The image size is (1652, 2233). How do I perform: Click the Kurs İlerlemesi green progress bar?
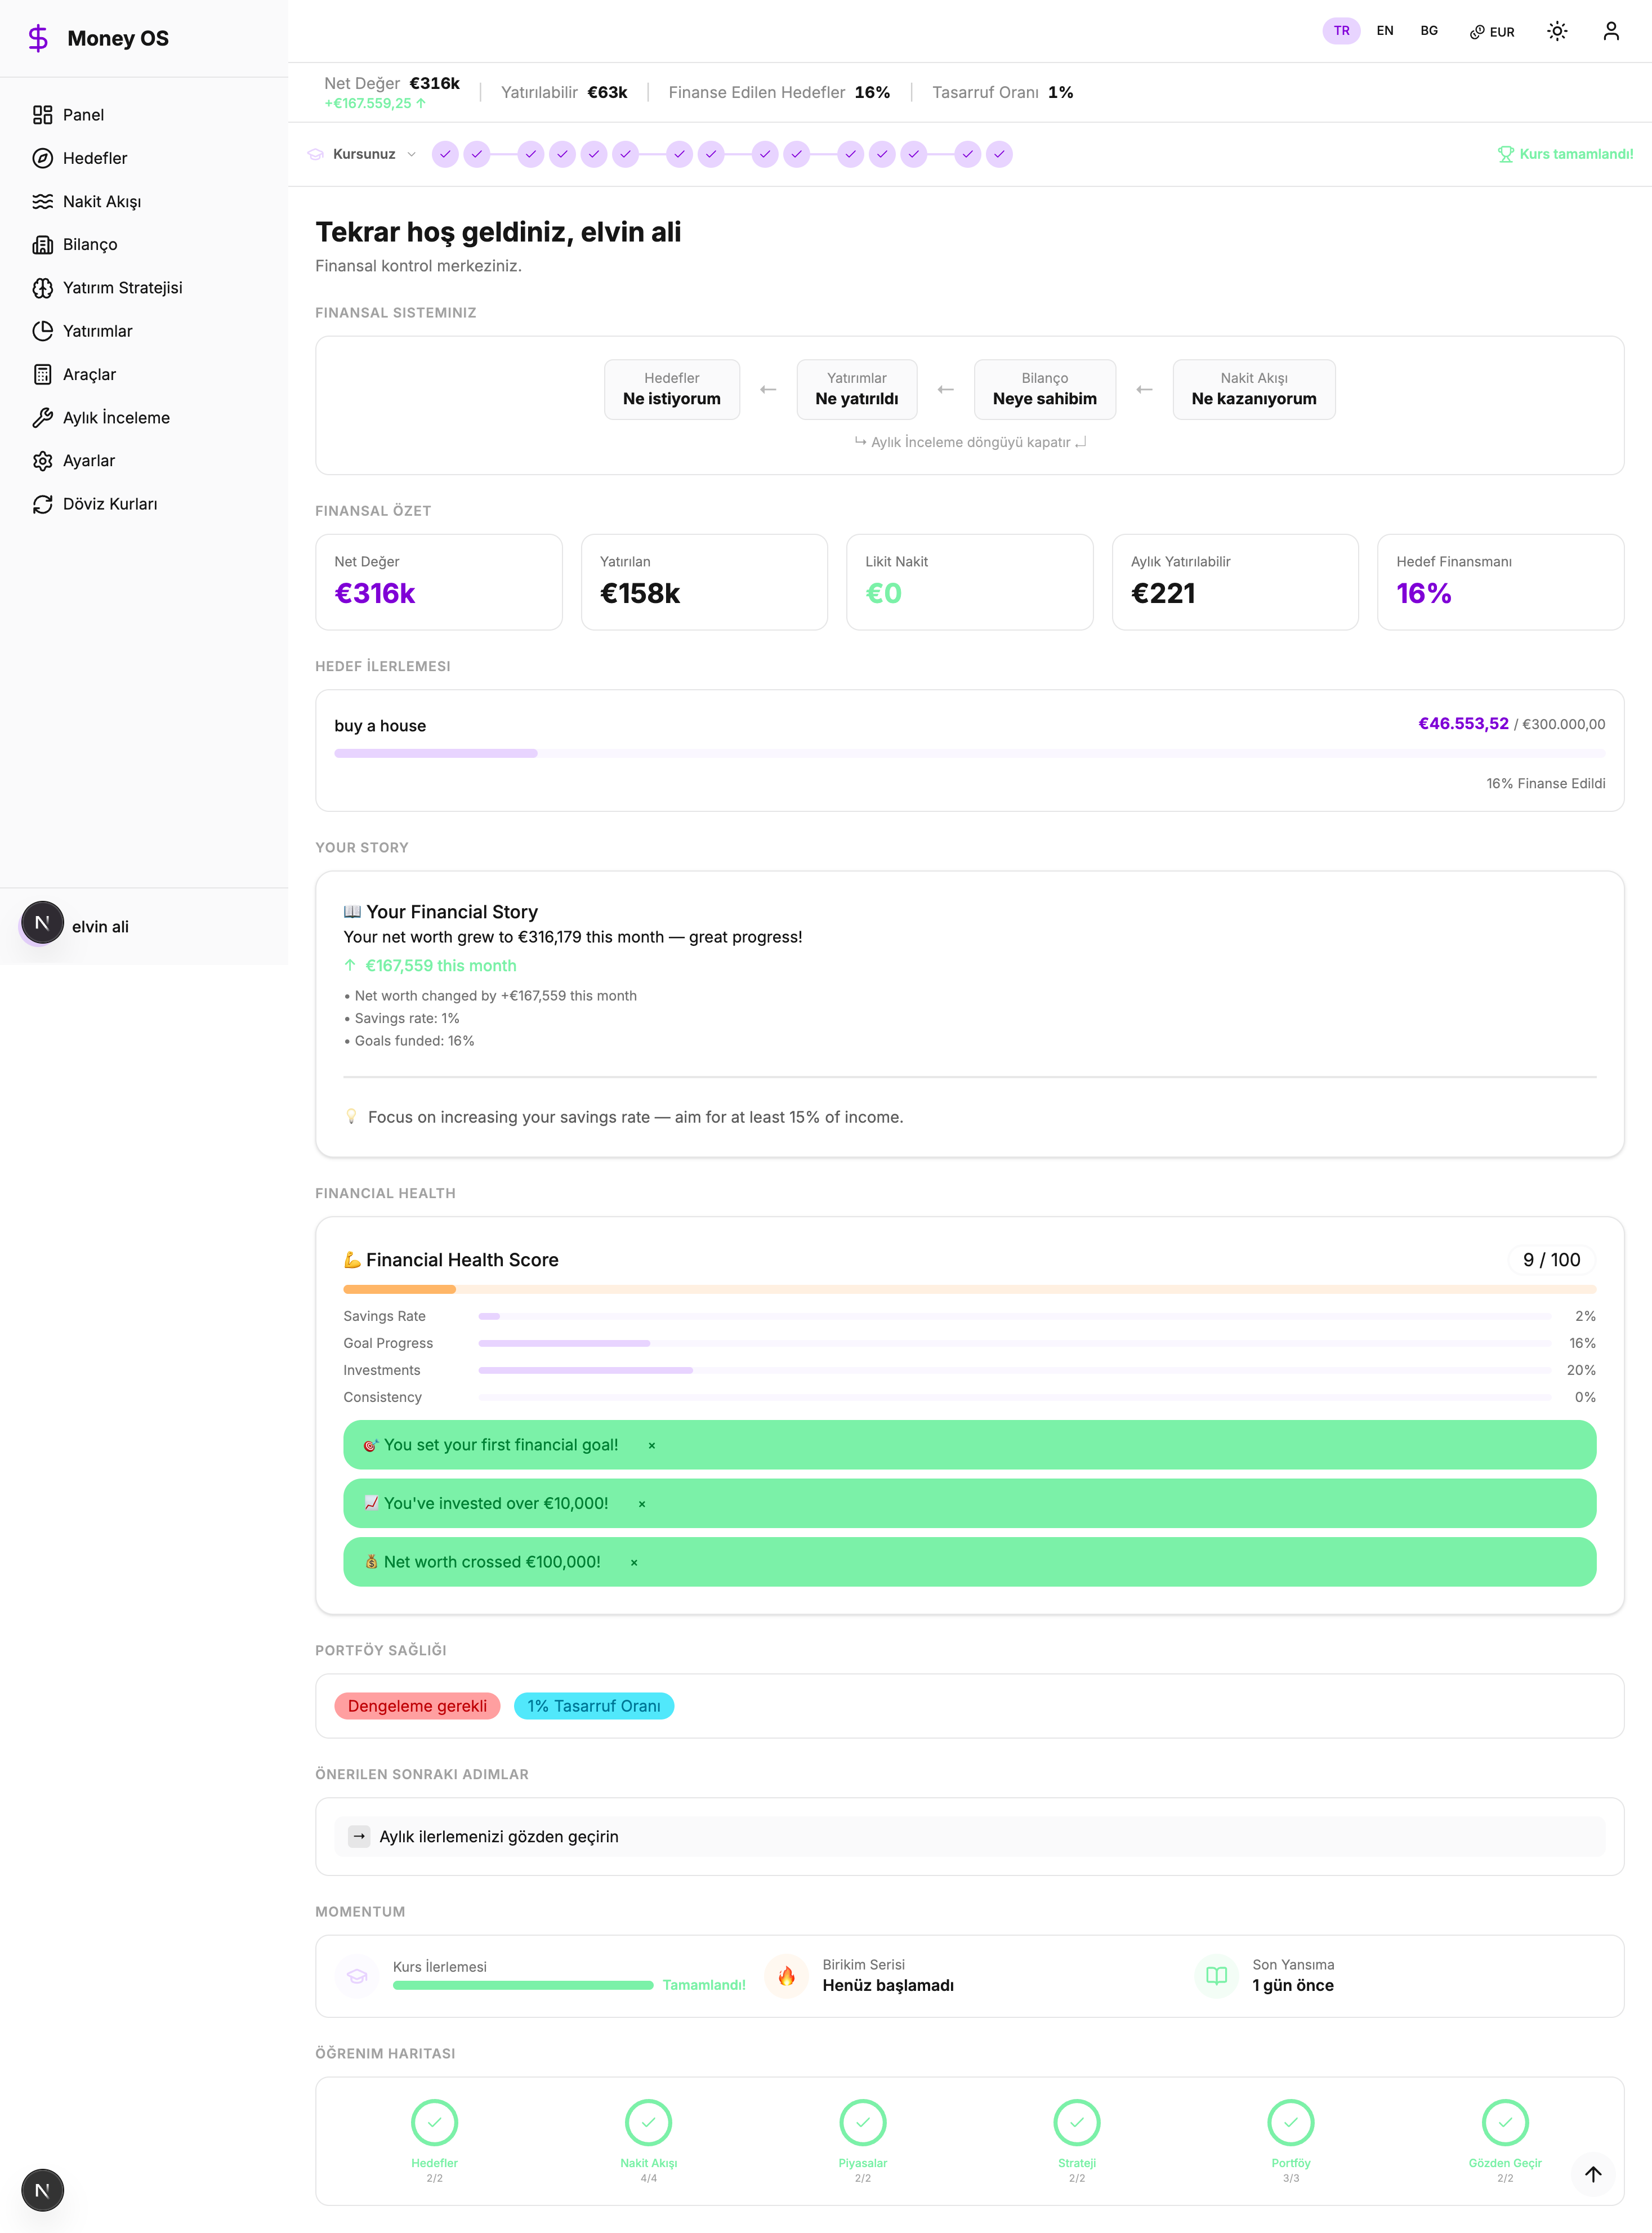pos(523,1985)
